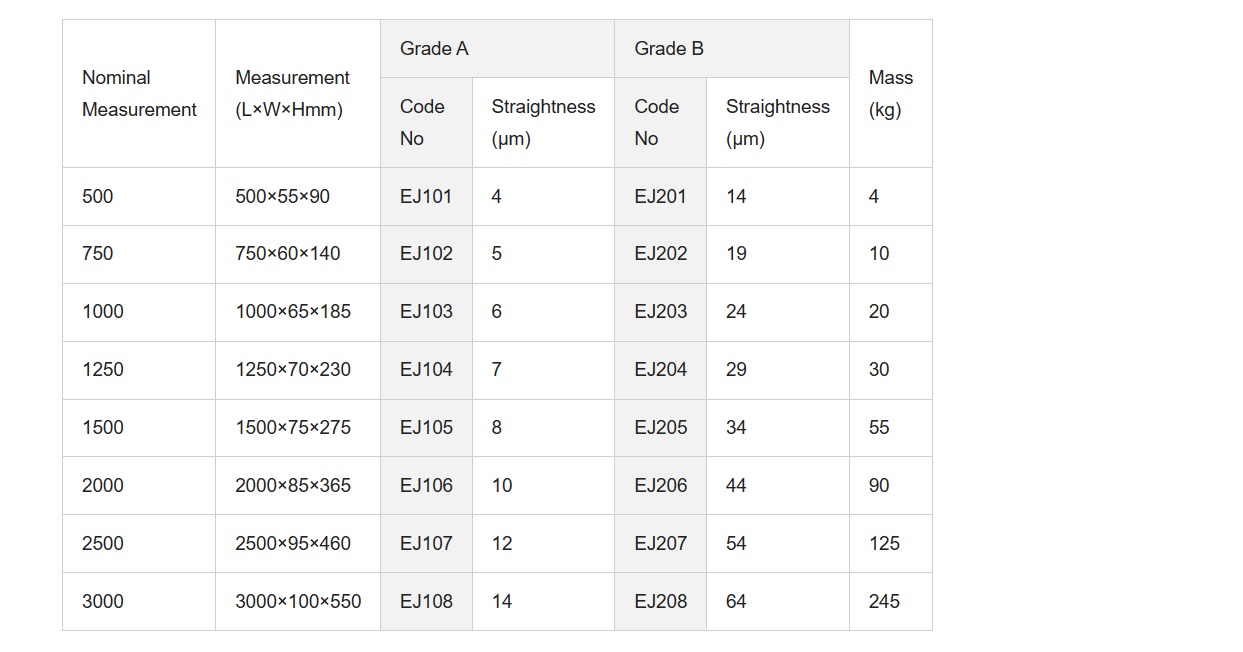Select the EJ107 Grade A code
Screen dimensions: 1243x652
coord(426,544)
